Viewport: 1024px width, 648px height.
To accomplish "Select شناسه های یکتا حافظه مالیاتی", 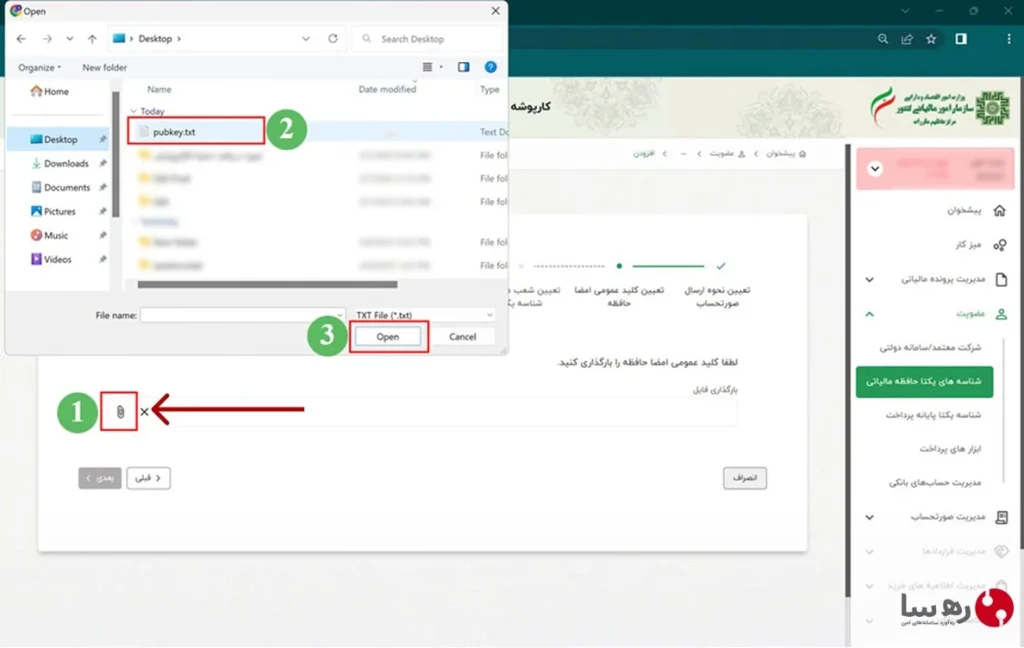I will pyautogui.click(x=924, y=381).
